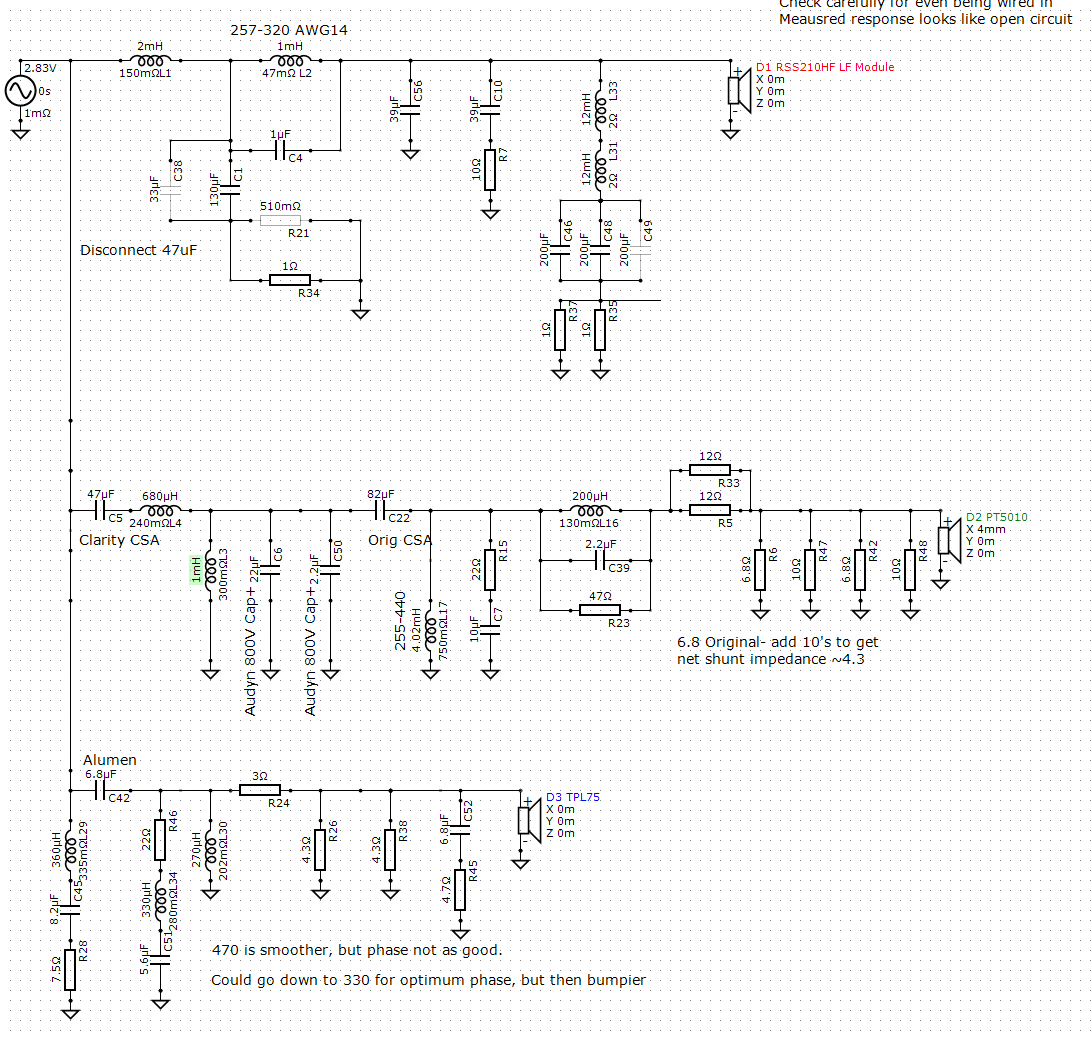Select the 1mH inductor L2

click(x=290, y=61)
